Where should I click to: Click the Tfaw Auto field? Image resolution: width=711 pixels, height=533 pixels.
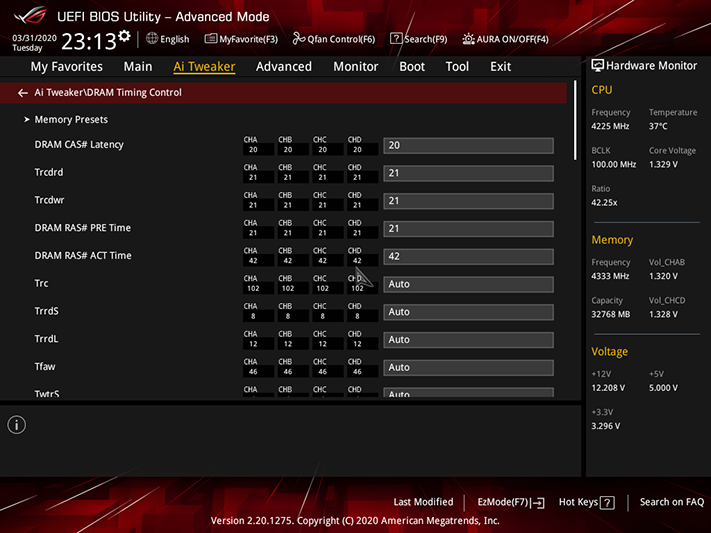468,367
